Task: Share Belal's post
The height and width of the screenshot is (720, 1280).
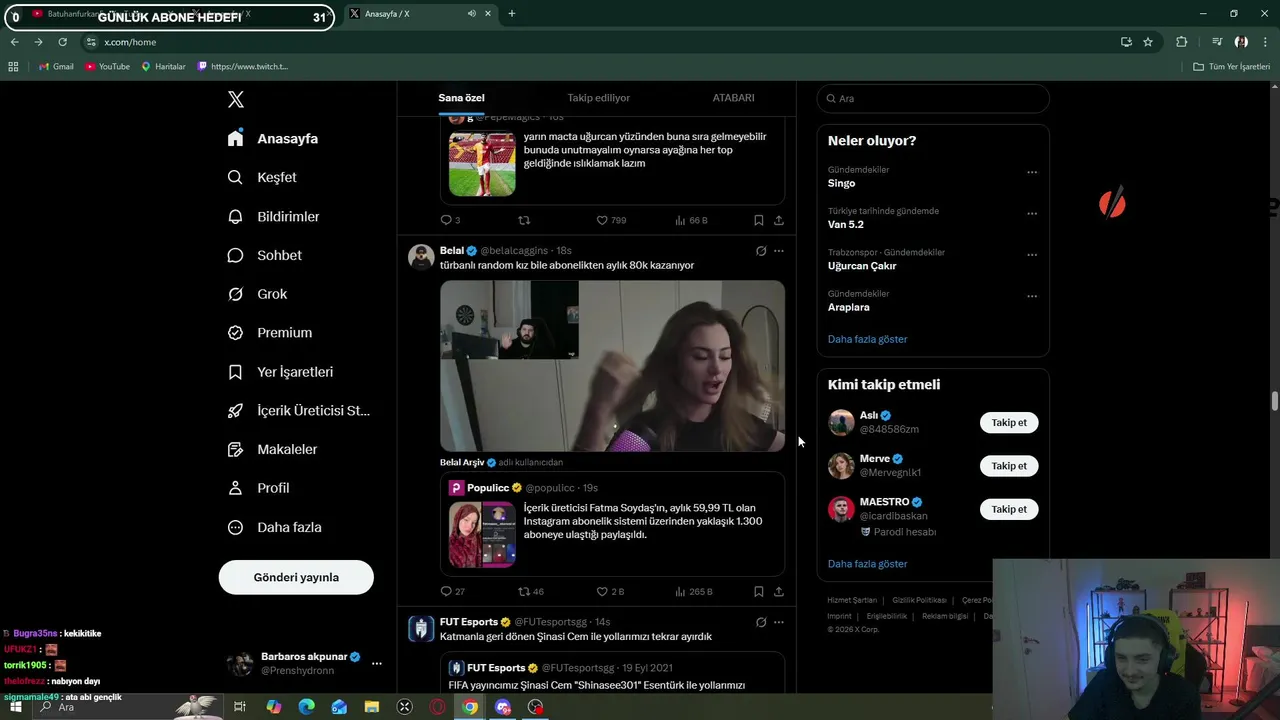Action: point(779,591)
